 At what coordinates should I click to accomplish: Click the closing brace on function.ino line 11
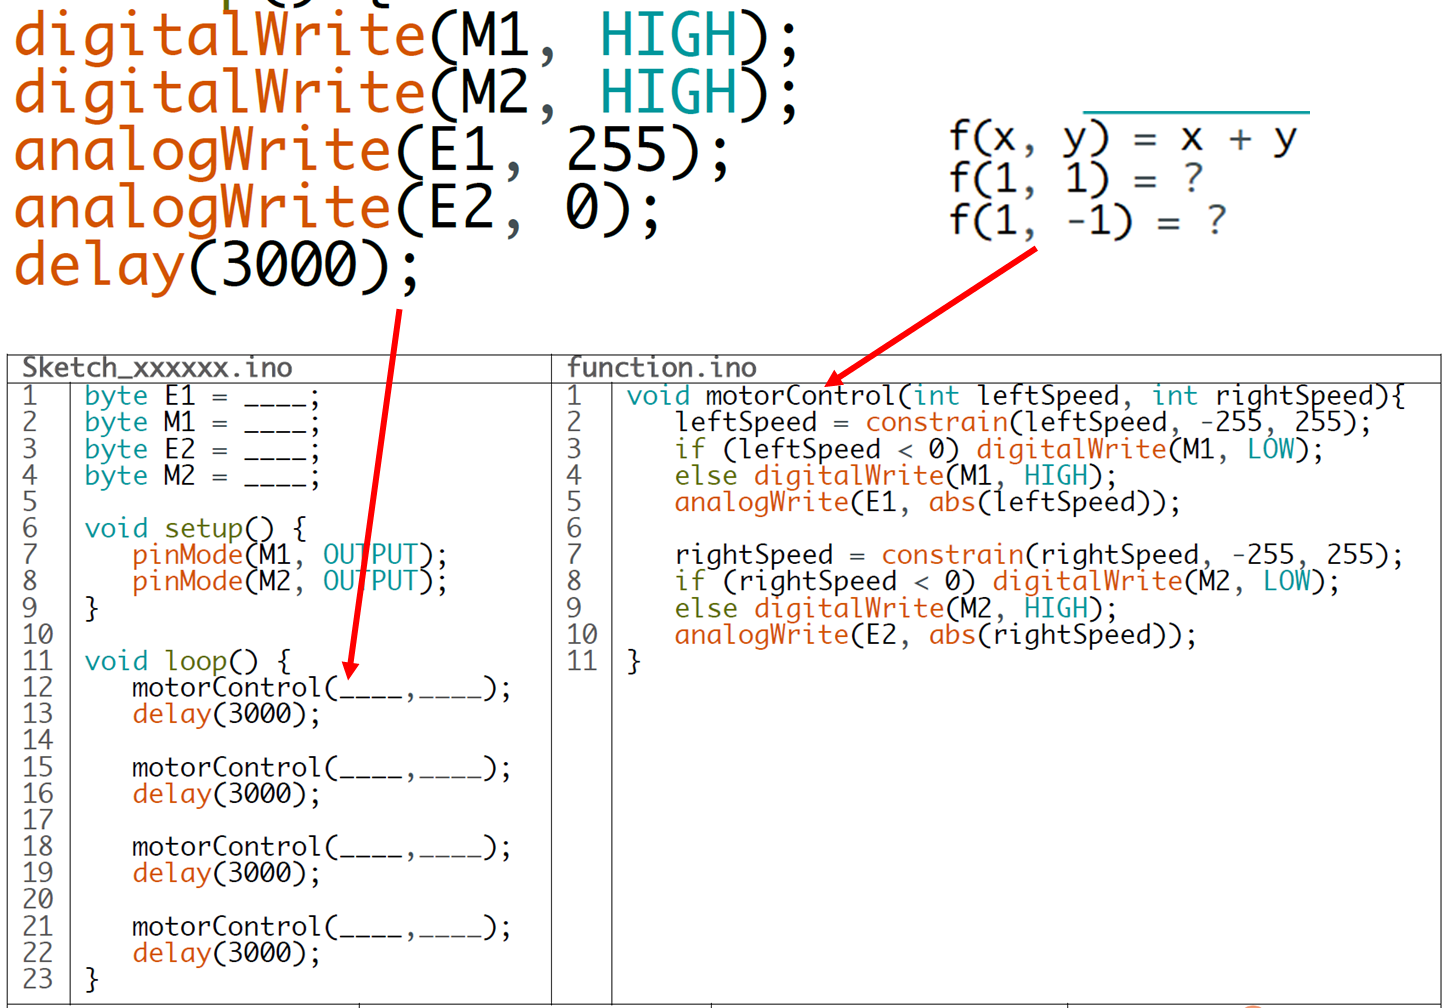click(x=633, y=661)
